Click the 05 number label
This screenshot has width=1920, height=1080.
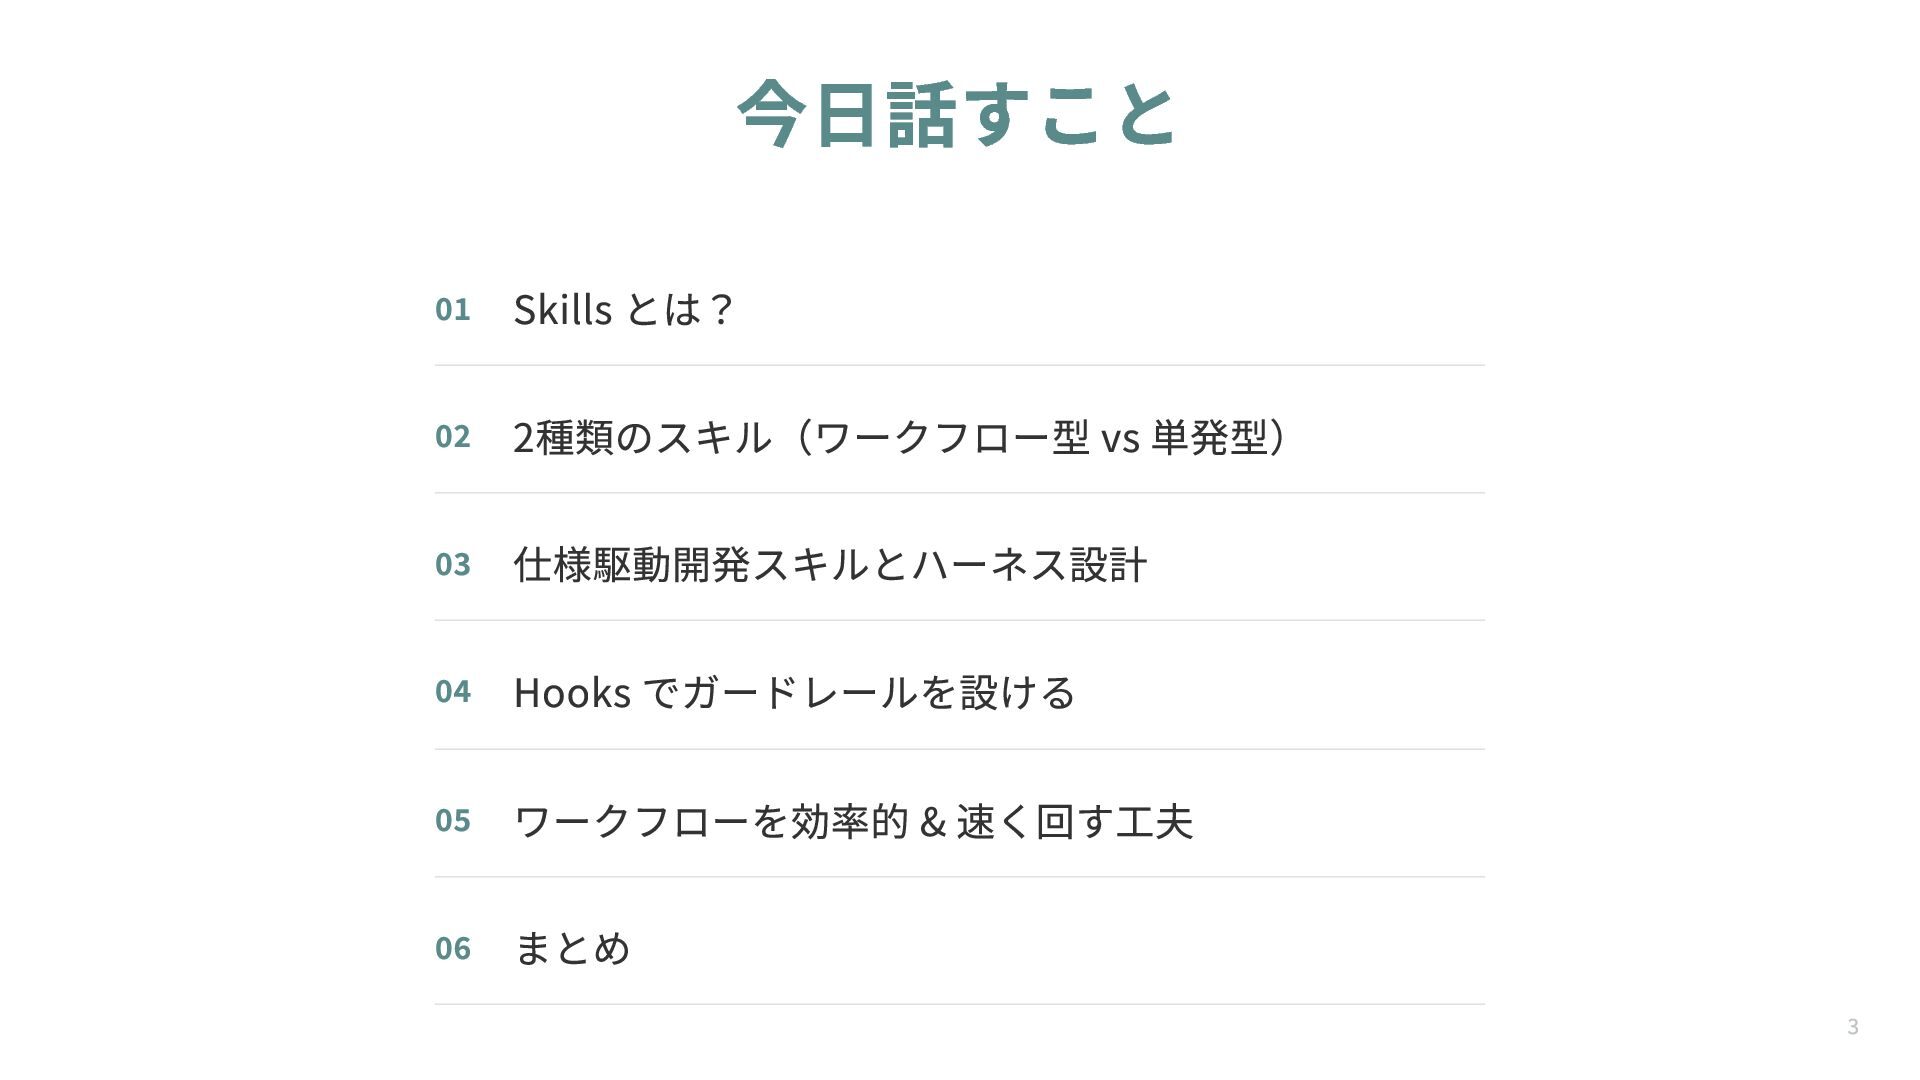(x=452, y=820)
